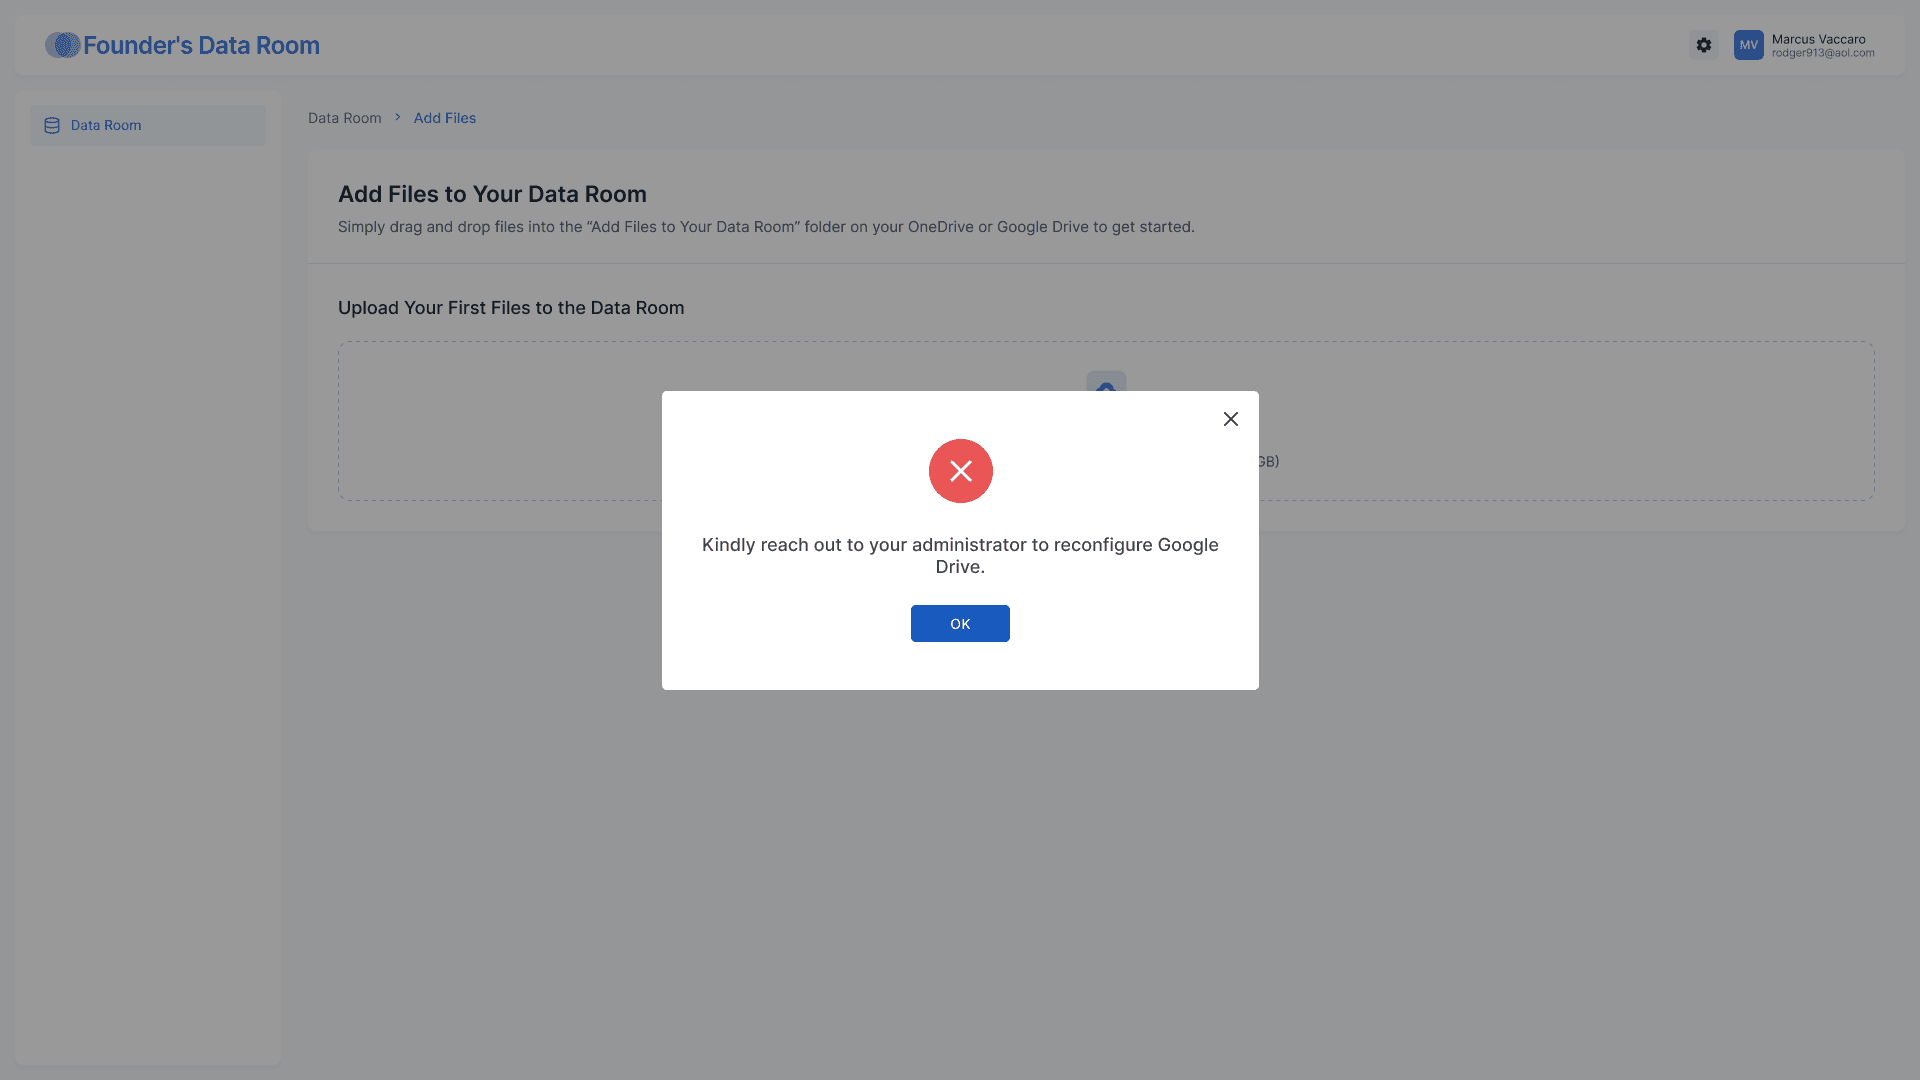
Task: Click the cloud upload icon
Action: [x=1106, y=381]
